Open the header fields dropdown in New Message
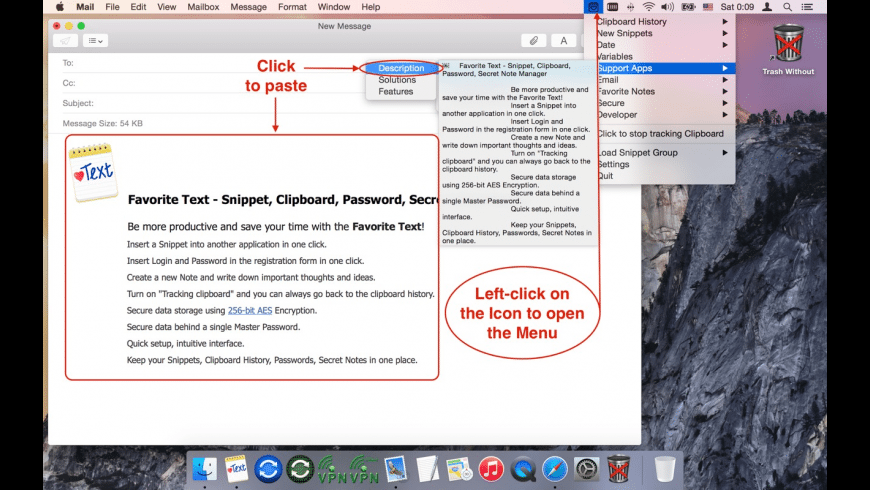Screen dimensions: 870x490 pyautogui.click(x=95, y=41)
